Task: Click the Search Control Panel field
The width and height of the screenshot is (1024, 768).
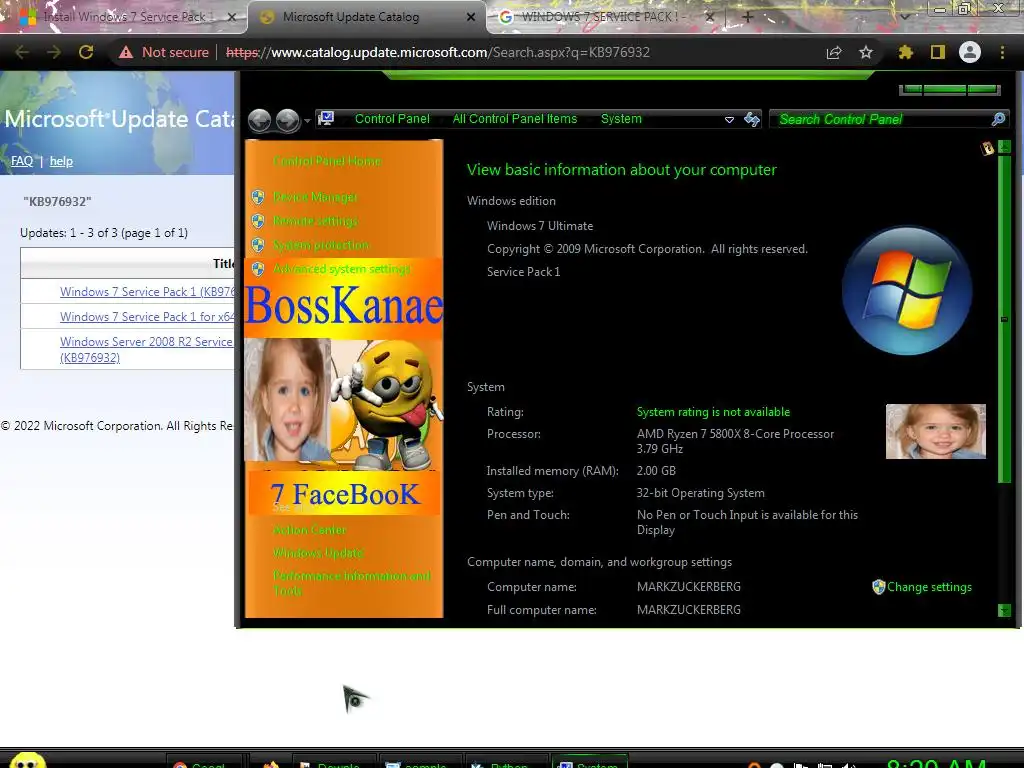Action: (x=889, y=119)
